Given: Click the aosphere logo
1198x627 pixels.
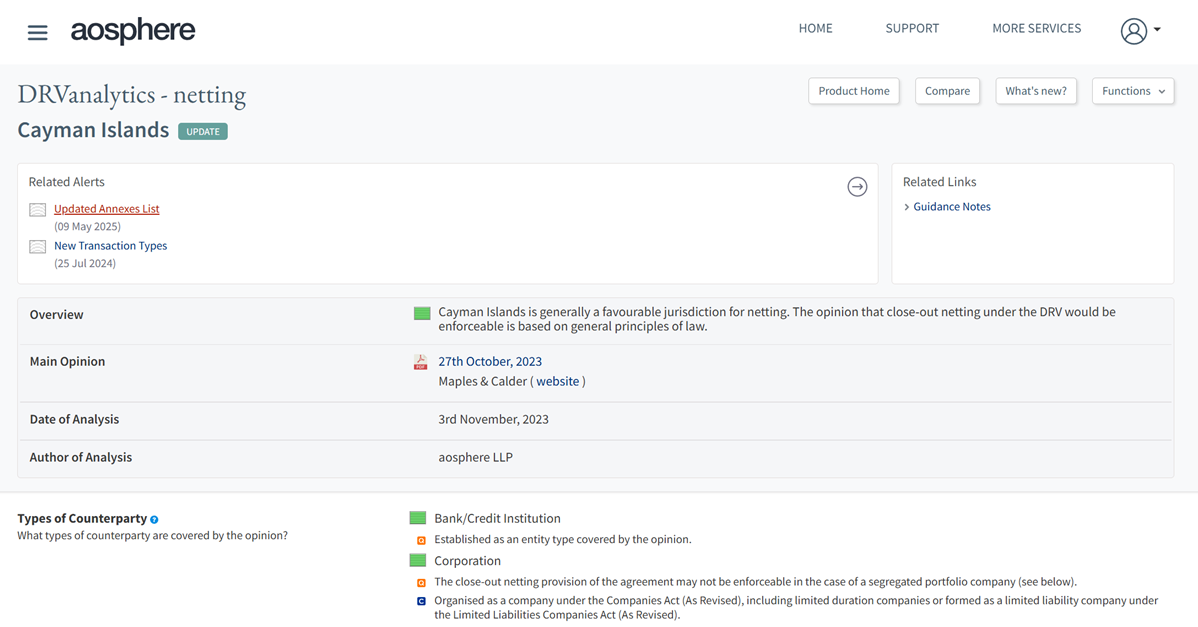Looking at the screenshot, I should pos(133,31).
